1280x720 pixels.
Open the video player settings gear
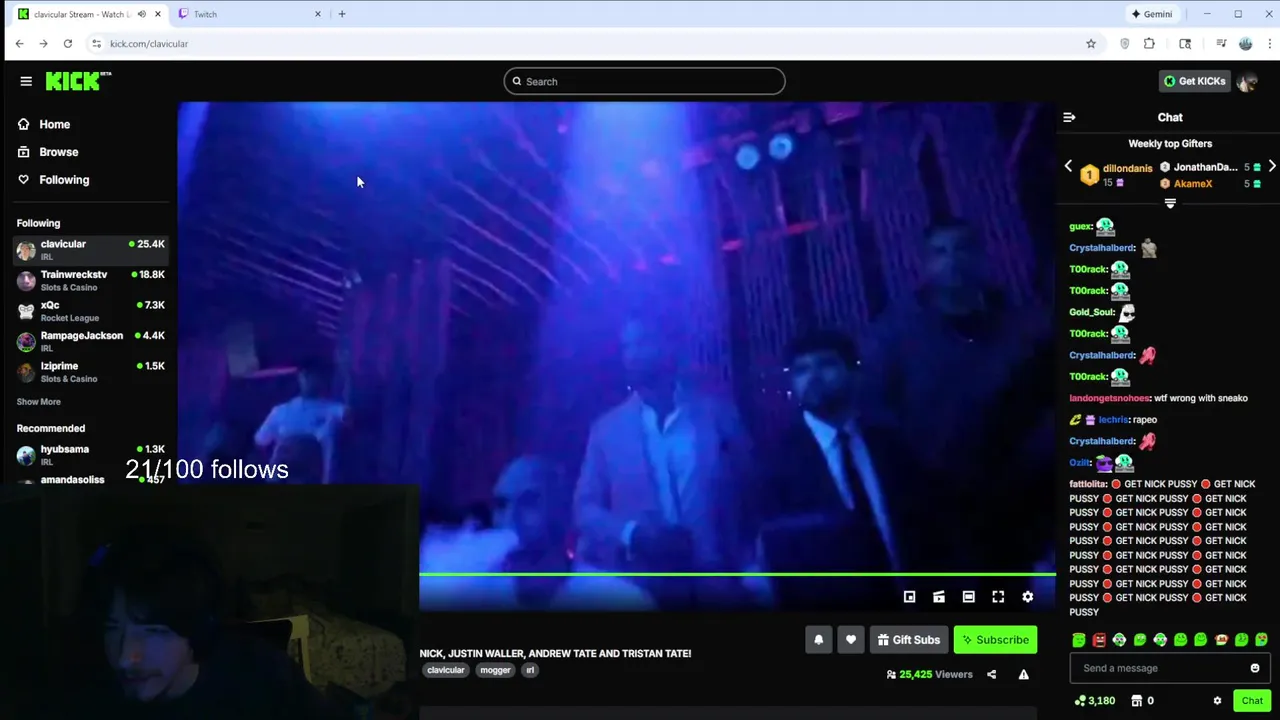1027,597
